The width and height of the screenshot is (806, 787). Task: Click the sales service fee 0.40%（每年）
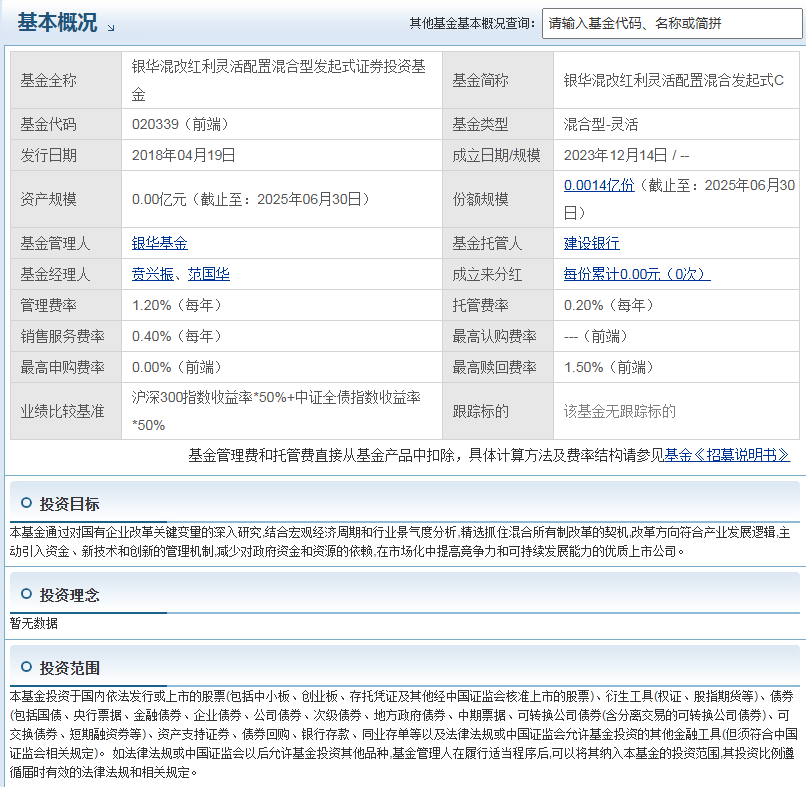coord(177,336)
